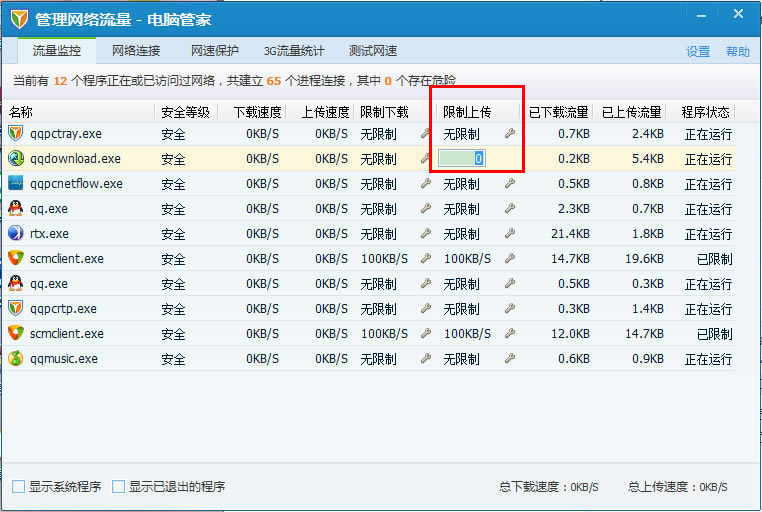Screen dimensions: 762x512
Task: Edit download limit wrench for qqdownload.exe
Action: coord(425,158)
